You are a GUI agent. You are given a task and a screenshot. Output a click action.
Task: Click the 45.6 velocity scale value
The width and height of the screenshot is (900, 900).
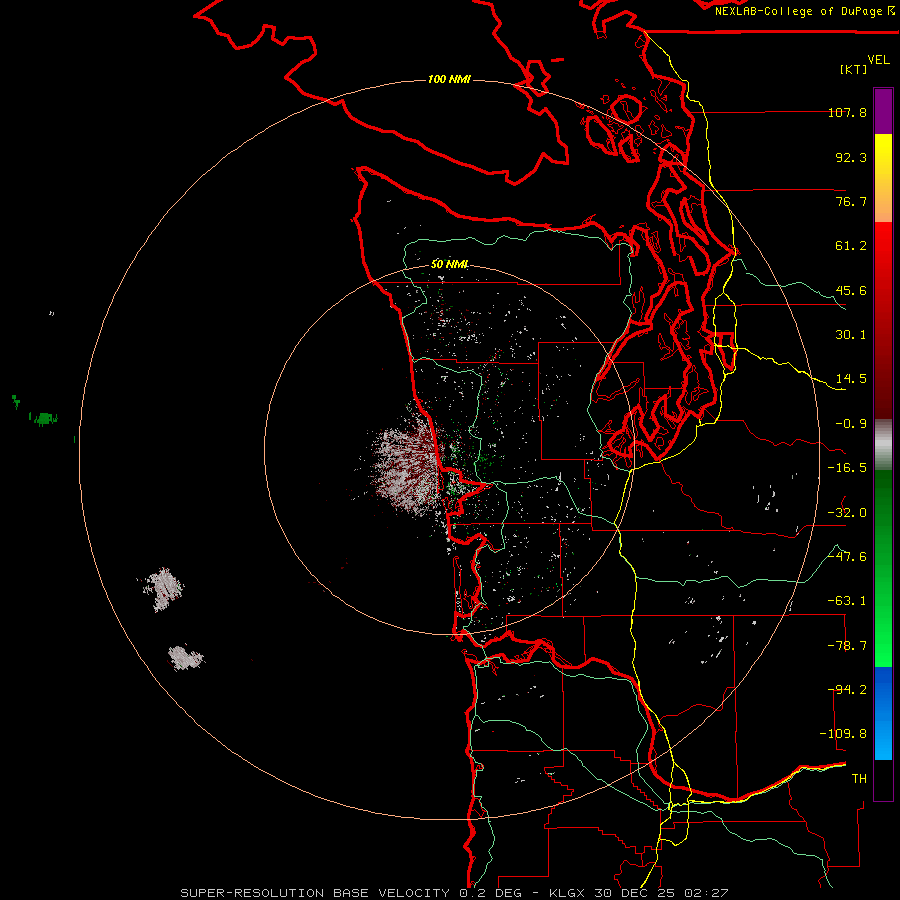coord(851,290)
